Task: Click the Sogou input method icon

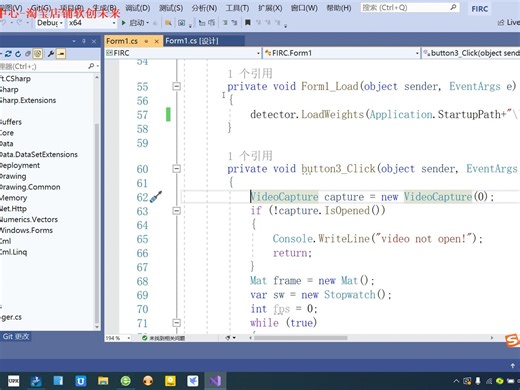Action: (x=513, y=340)
